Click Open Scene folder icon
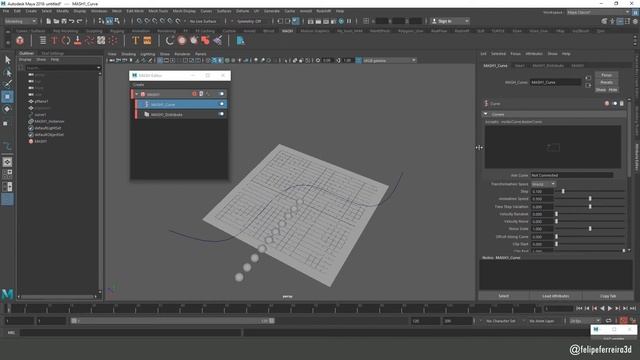 [56, 21]
